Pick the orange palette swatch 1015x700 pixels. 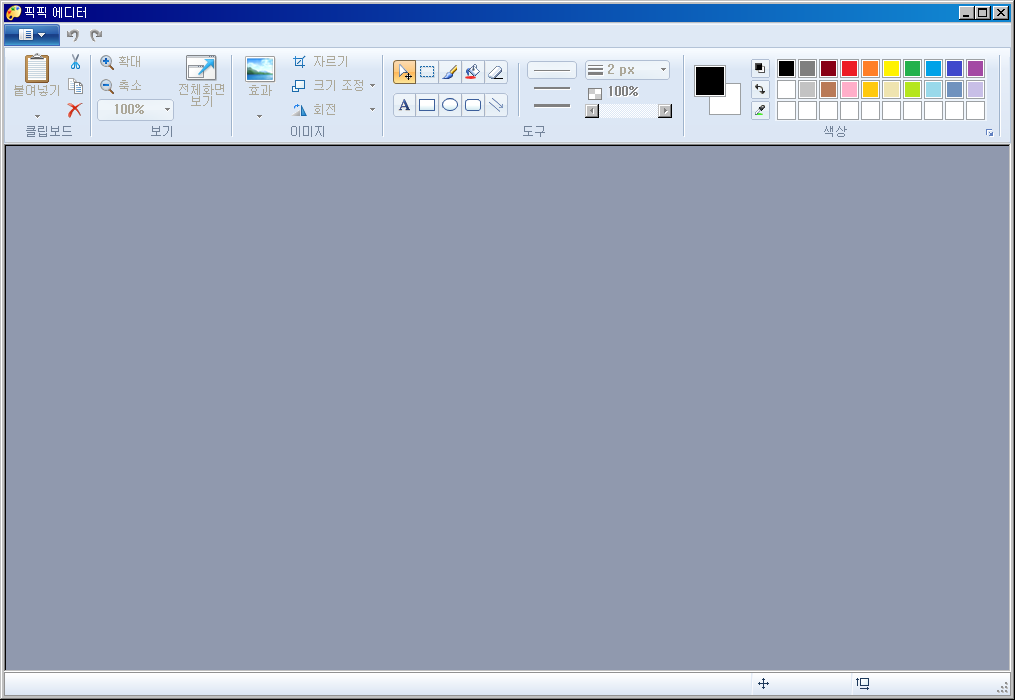tap(870, 68)
